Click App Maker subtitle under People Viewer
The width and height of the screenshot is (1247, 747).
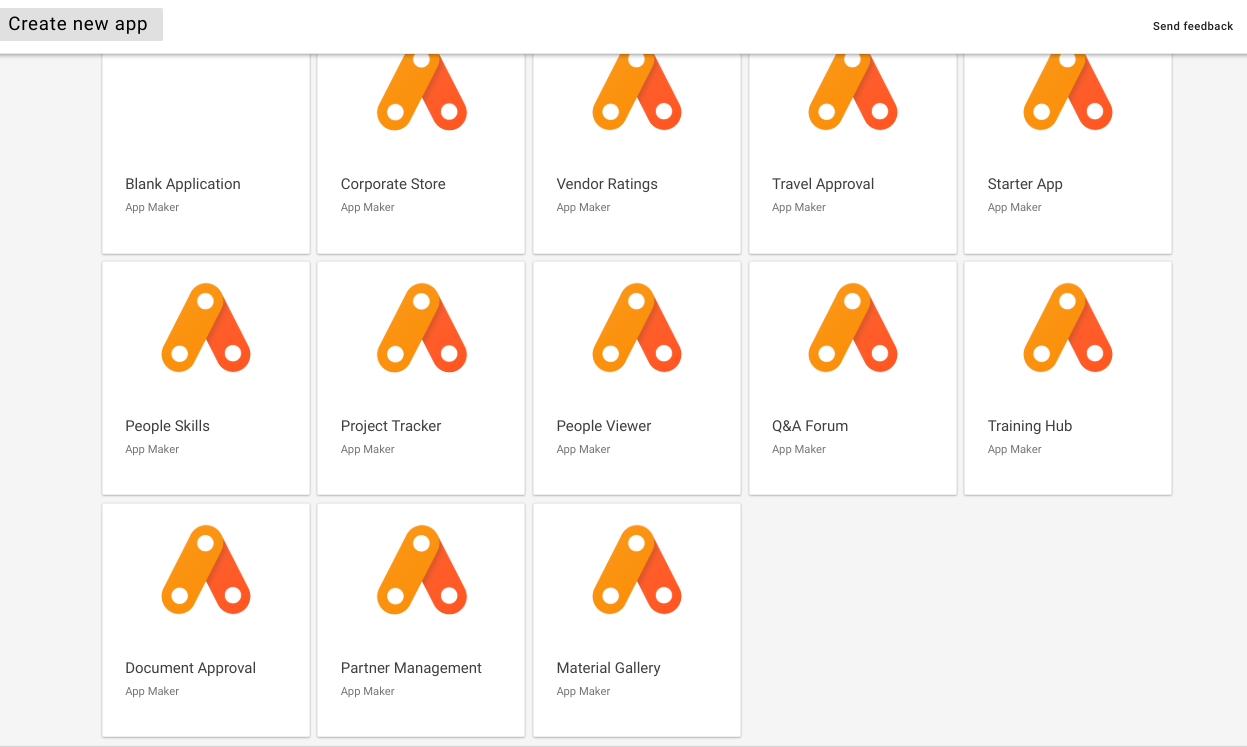(x=583, y=450)
